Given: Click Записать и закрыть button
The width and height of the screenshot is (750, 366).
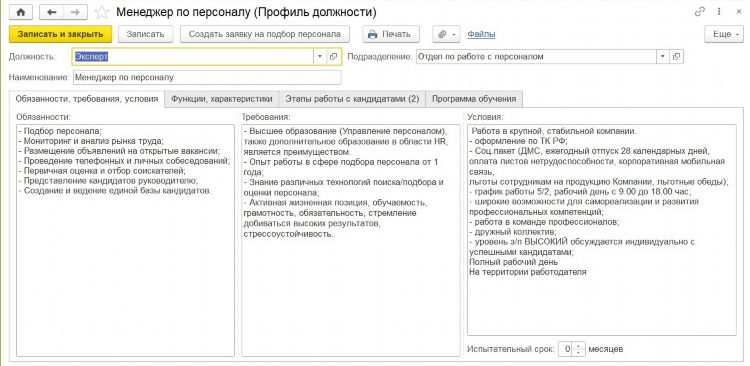Looking at the screenshot, I should [60, 34].
